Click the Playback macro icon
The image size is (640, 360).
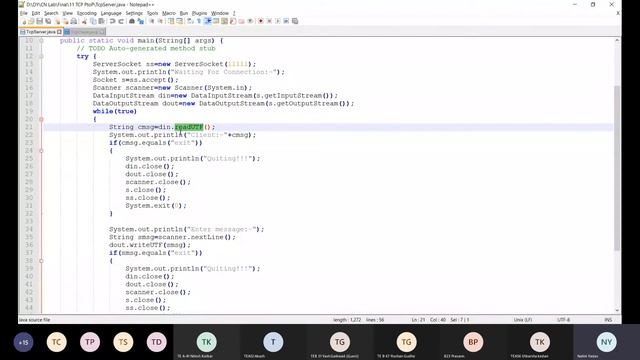[277, 21]
